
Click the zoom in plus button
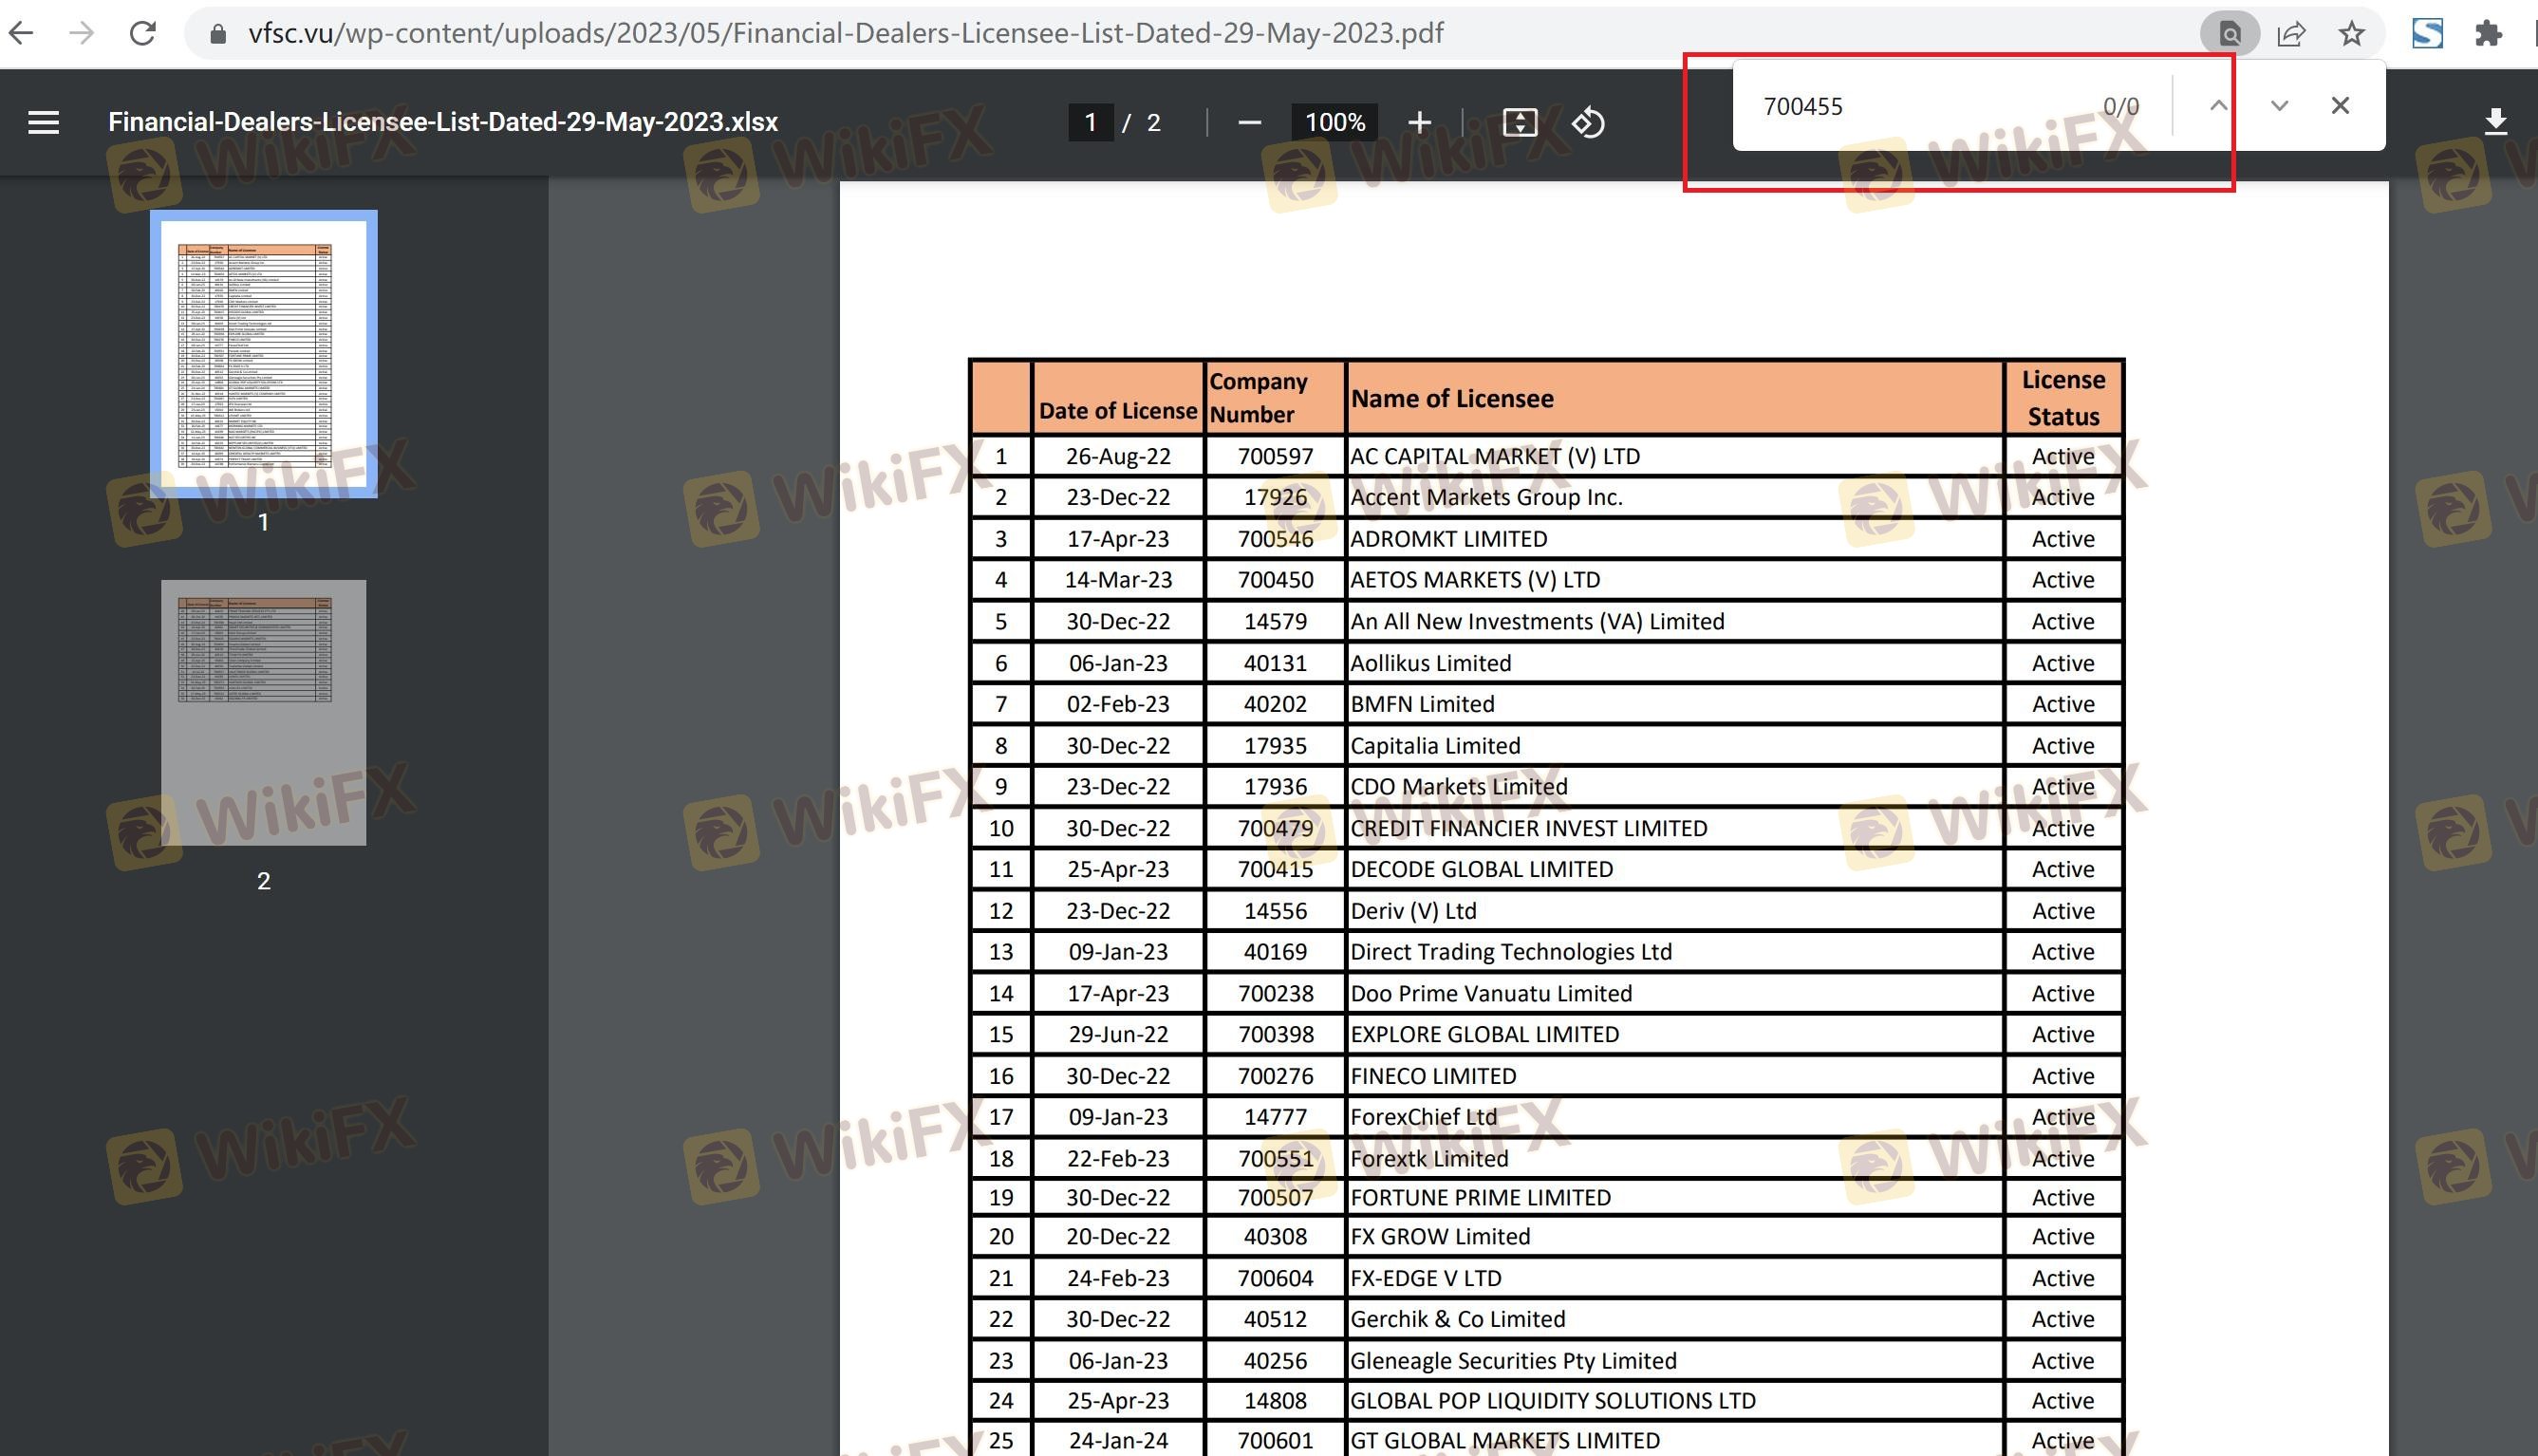[x=1419, y=122]
